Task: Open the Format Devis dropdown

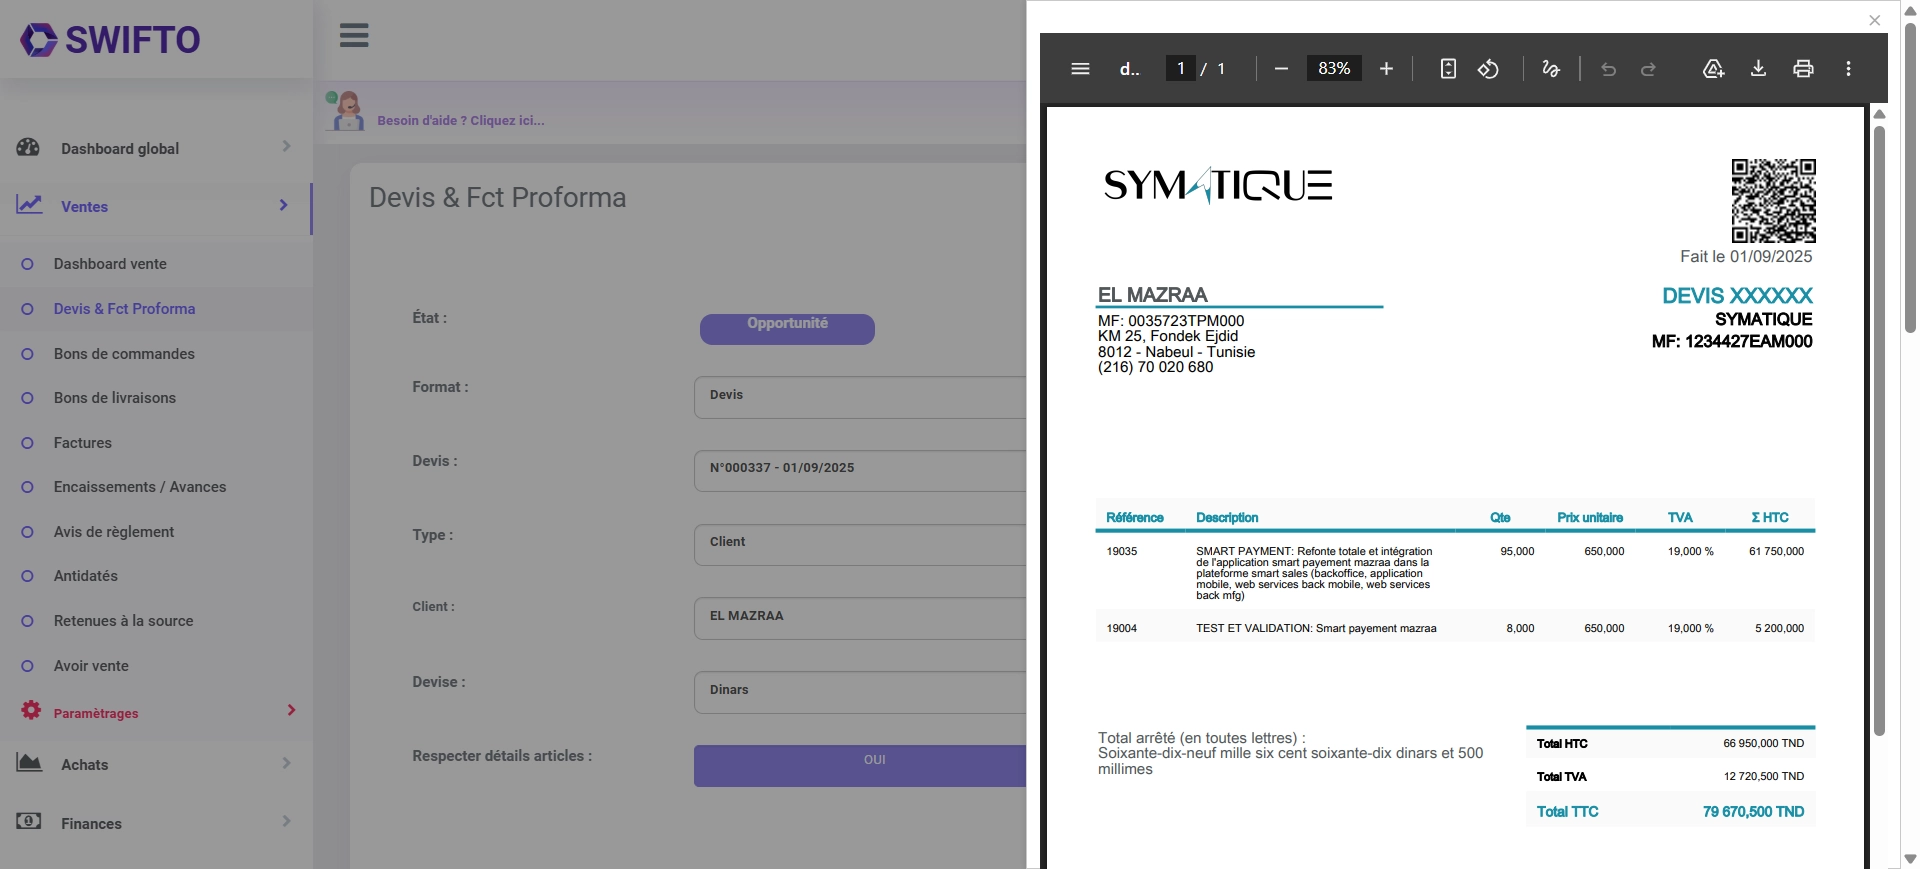Action: 860,397
